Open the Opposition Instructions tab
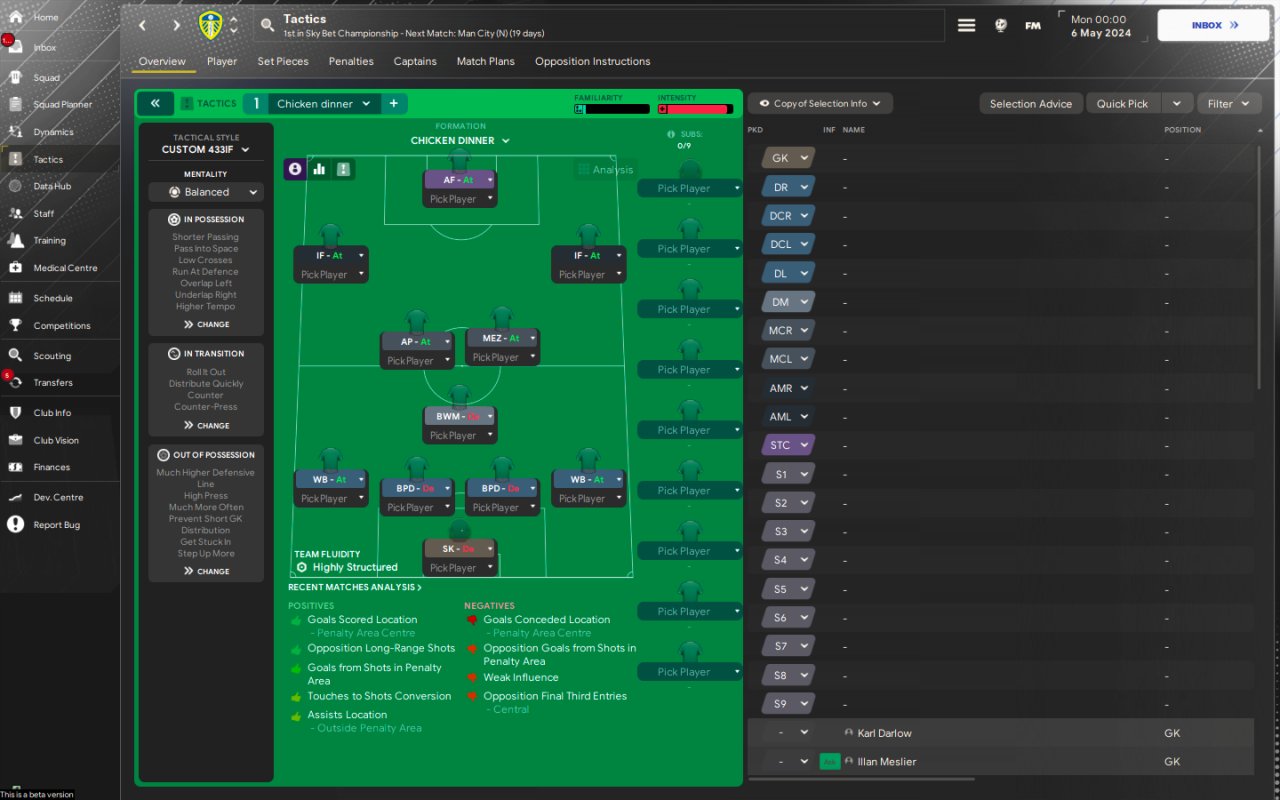 coord(593,61)
